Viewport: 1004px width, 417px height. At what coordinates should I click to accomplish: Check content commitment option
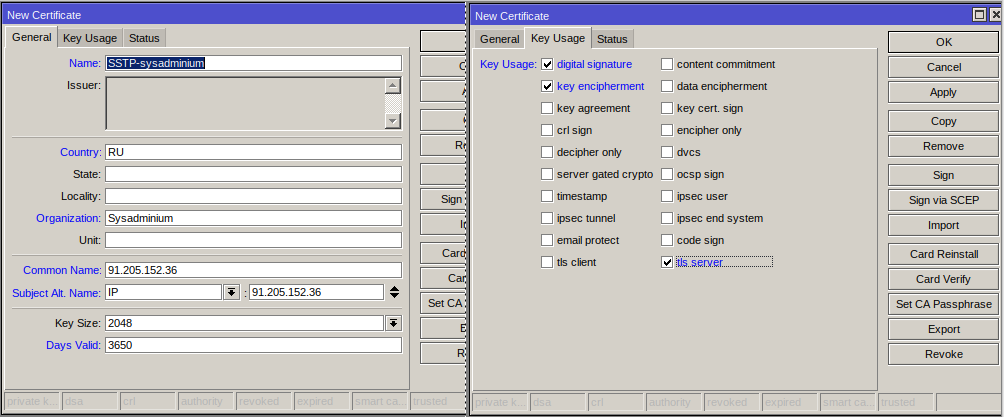click(x=667, y=64)
